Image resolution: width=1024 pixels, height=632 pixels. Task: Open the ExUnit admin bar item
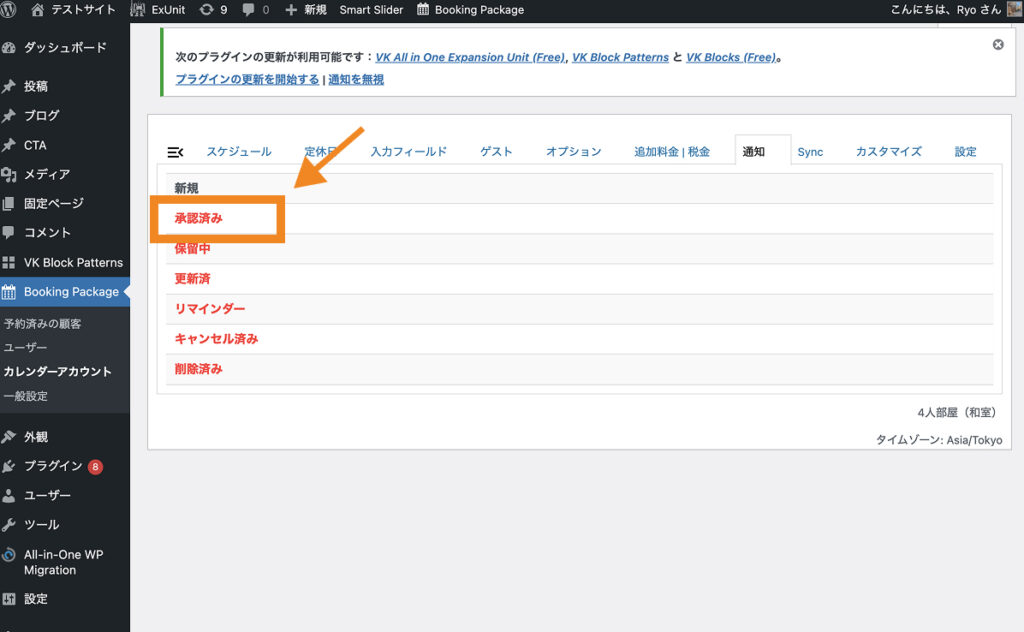[x=158, y=10]
